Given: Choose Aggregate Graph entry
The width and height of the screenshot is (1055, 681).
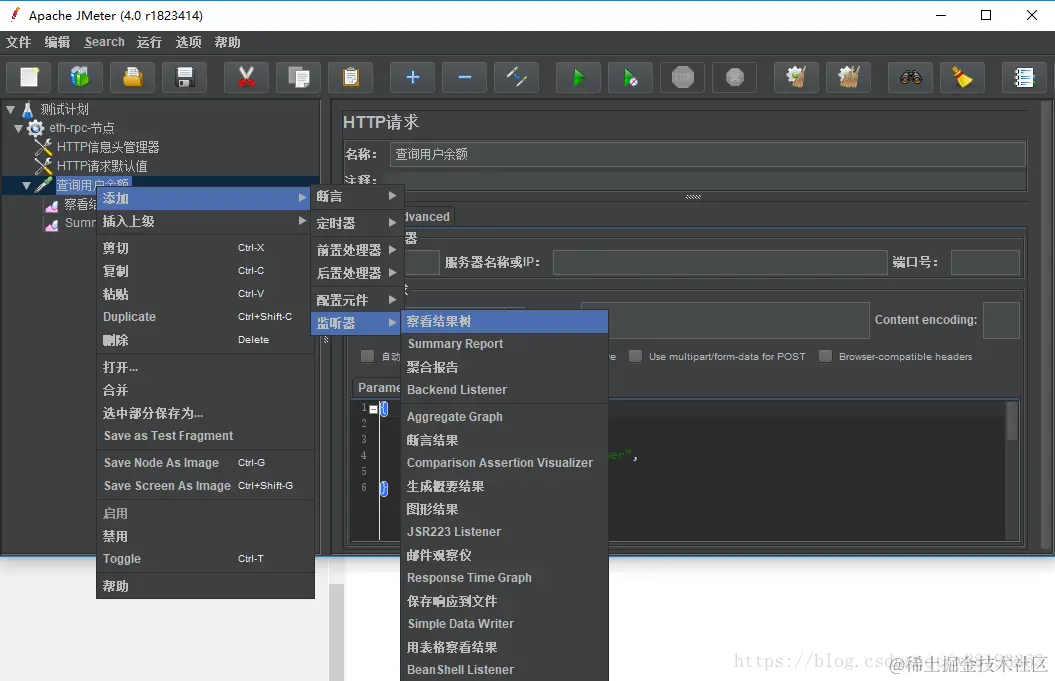Looking at the screenshot, I should tap(505, 417).
